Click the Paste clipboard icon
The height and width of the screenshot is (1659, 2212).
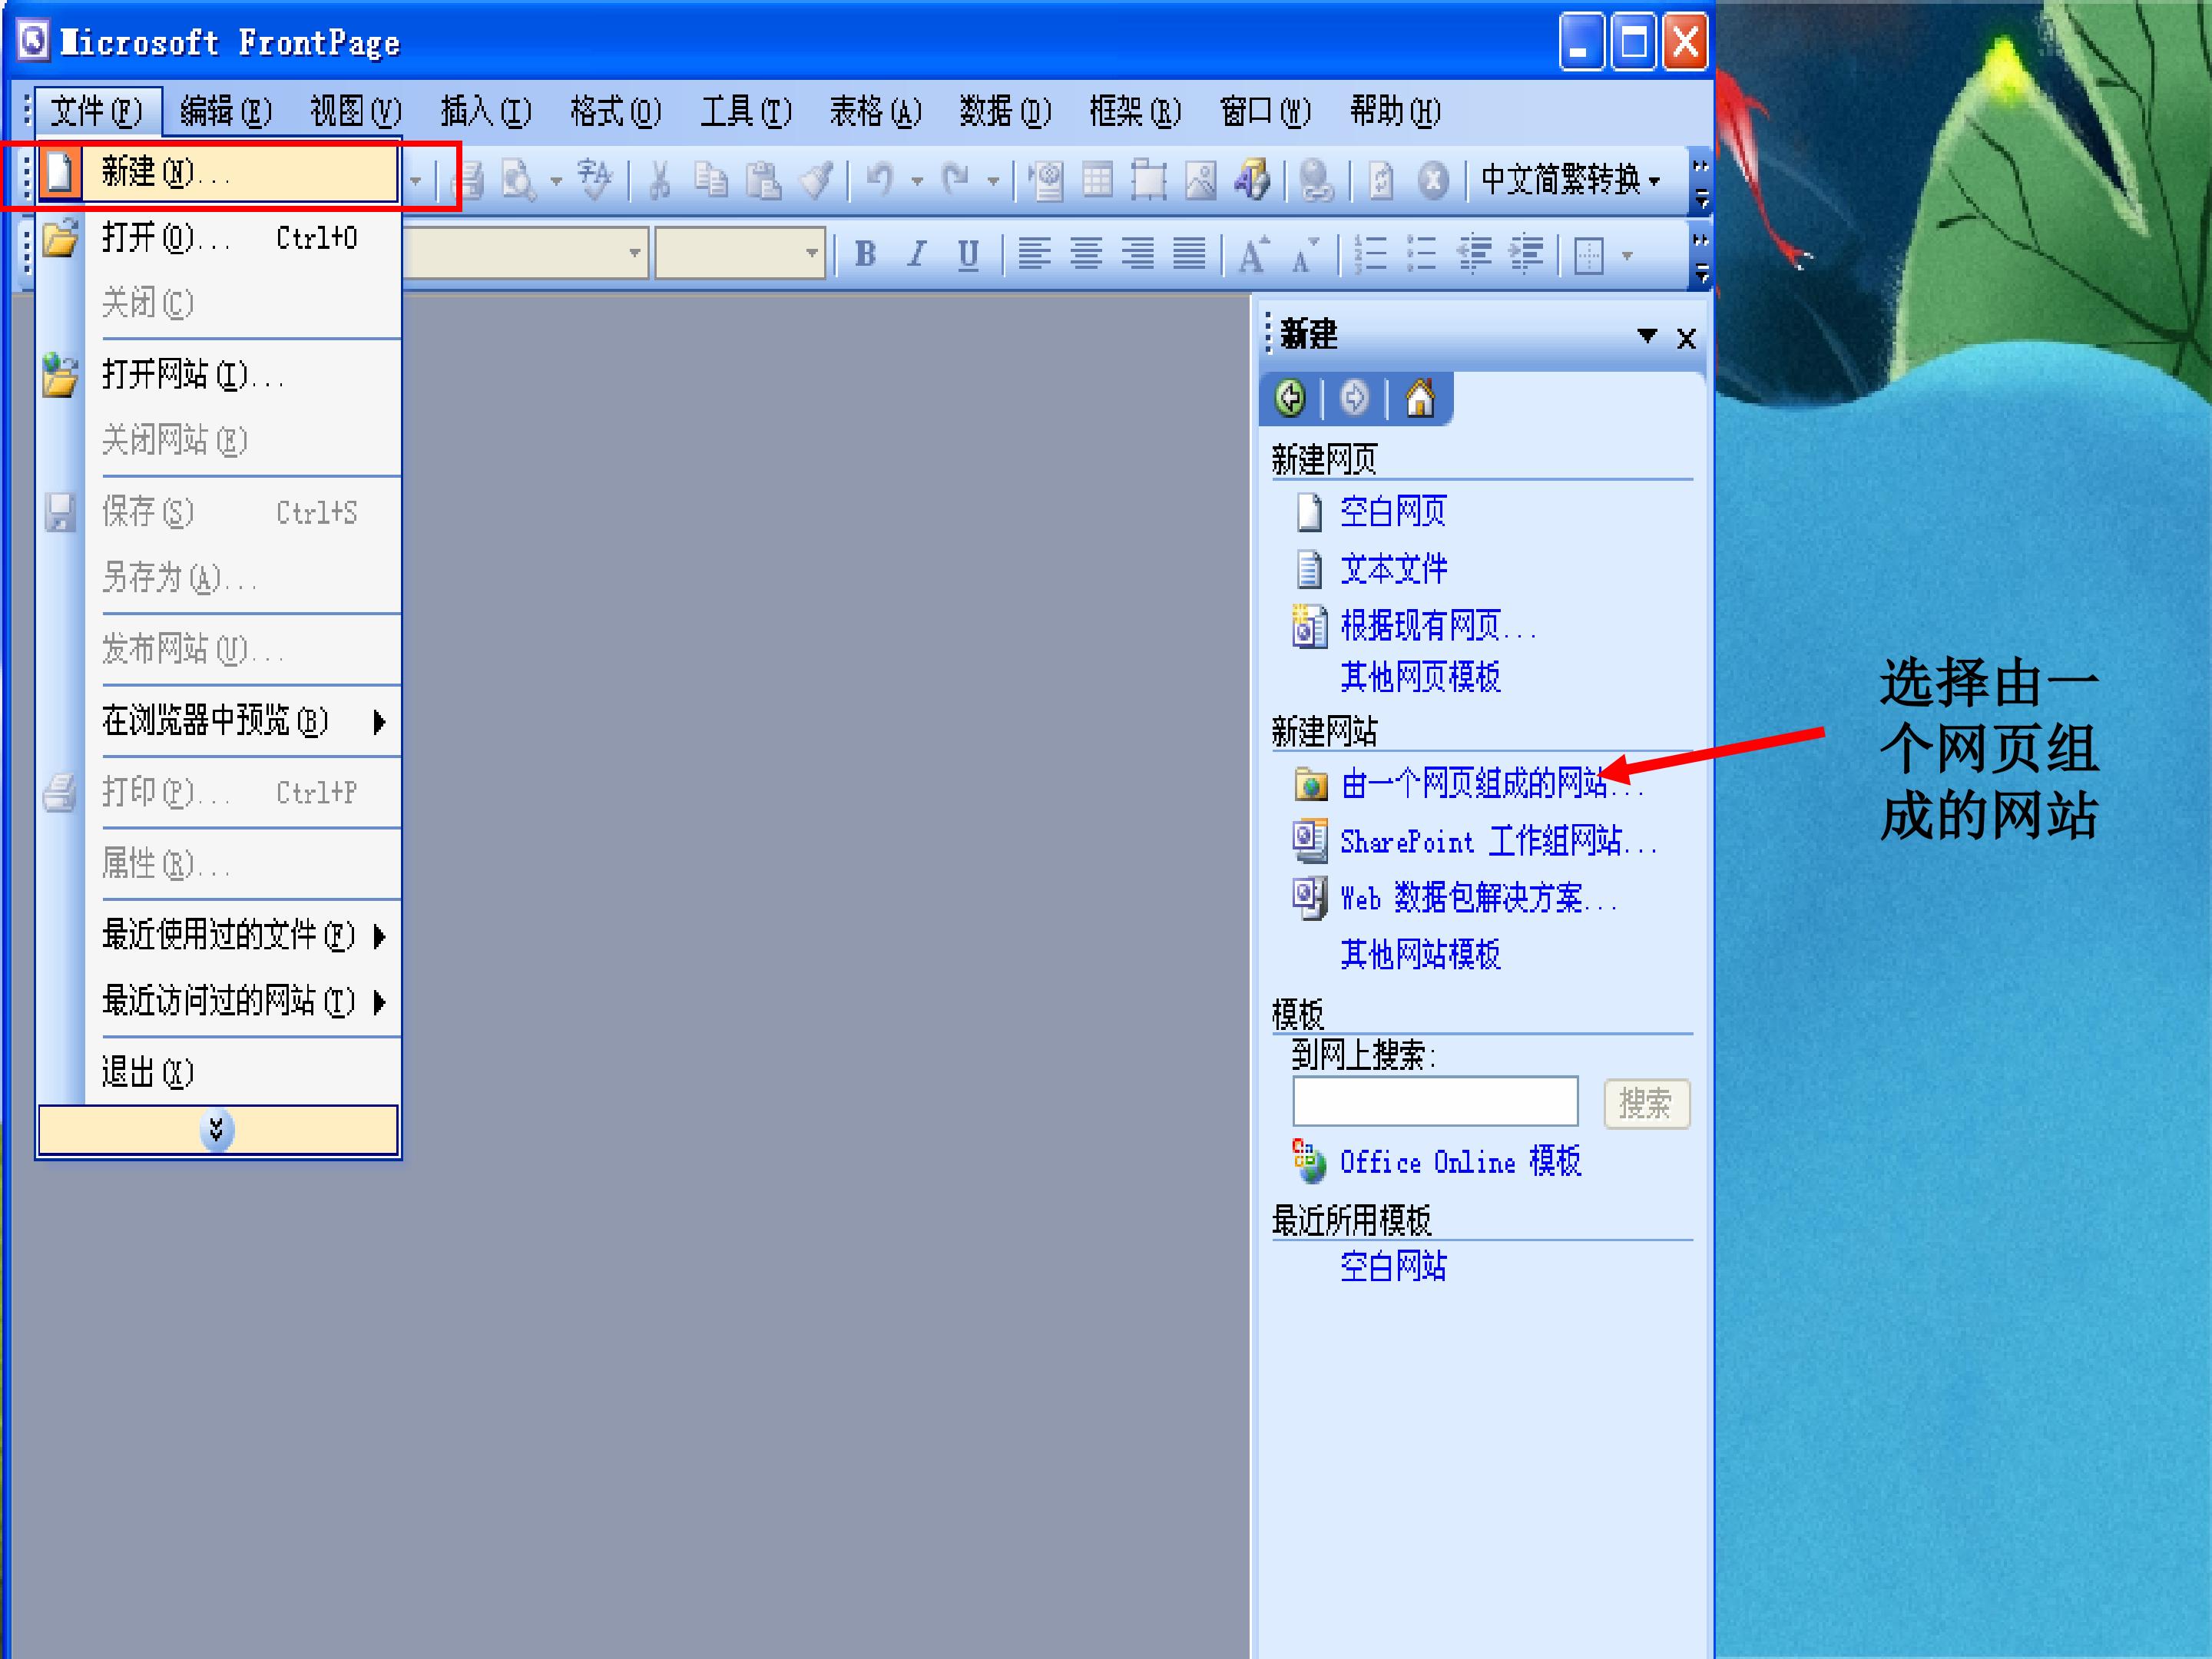(x=764, y=181)
